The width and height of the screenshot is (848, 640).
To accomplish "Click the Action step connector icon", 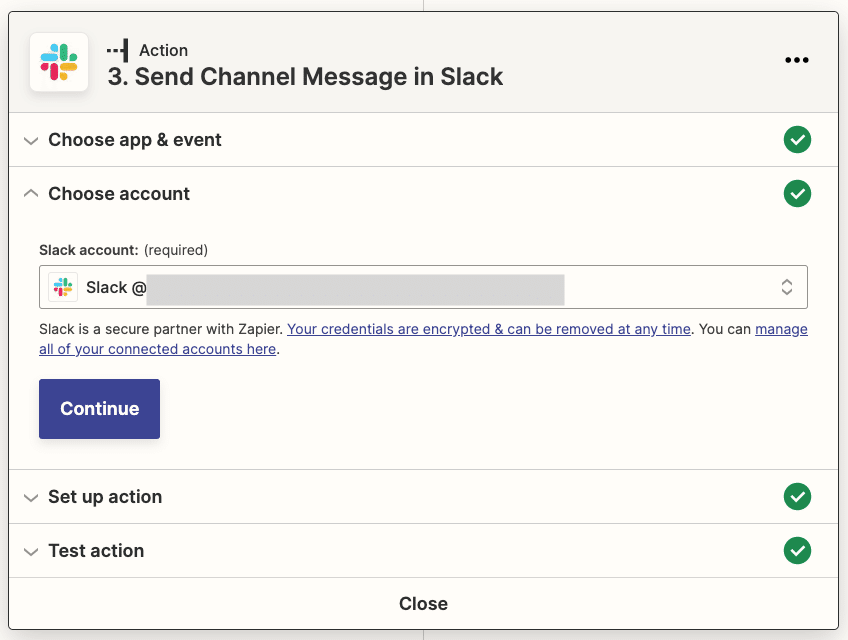I will pyautogui.click(x=117, y=50).
